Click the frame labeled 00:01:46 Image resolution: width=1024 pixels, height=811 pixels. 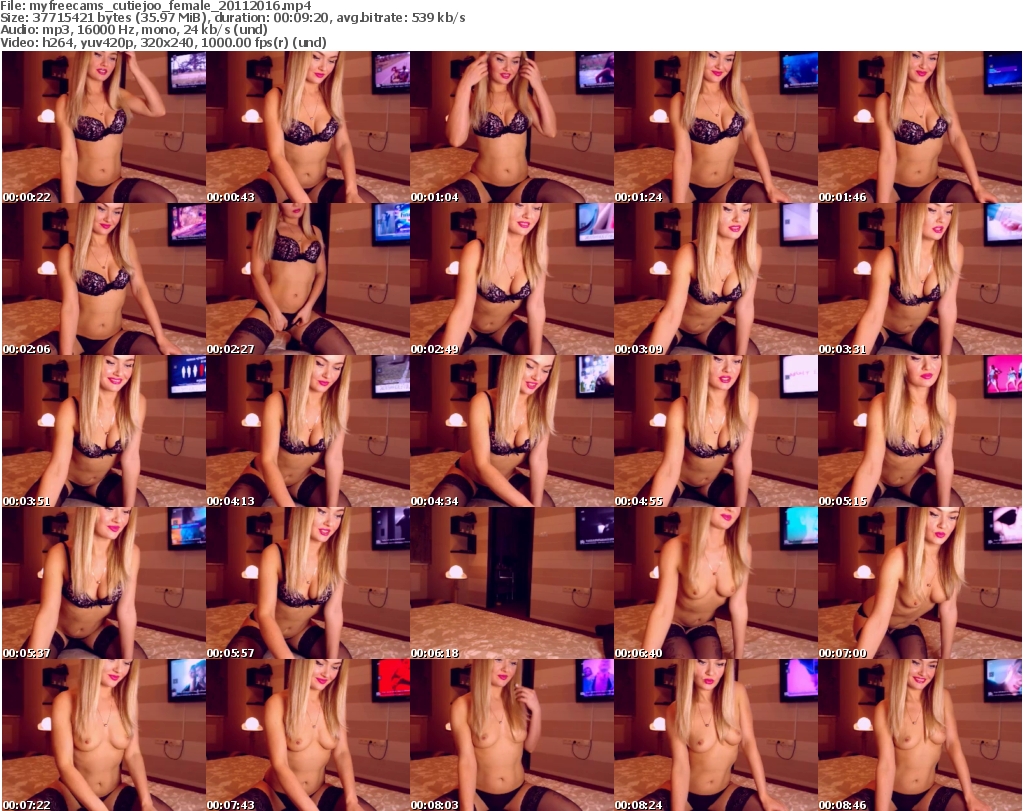point(919,127)
